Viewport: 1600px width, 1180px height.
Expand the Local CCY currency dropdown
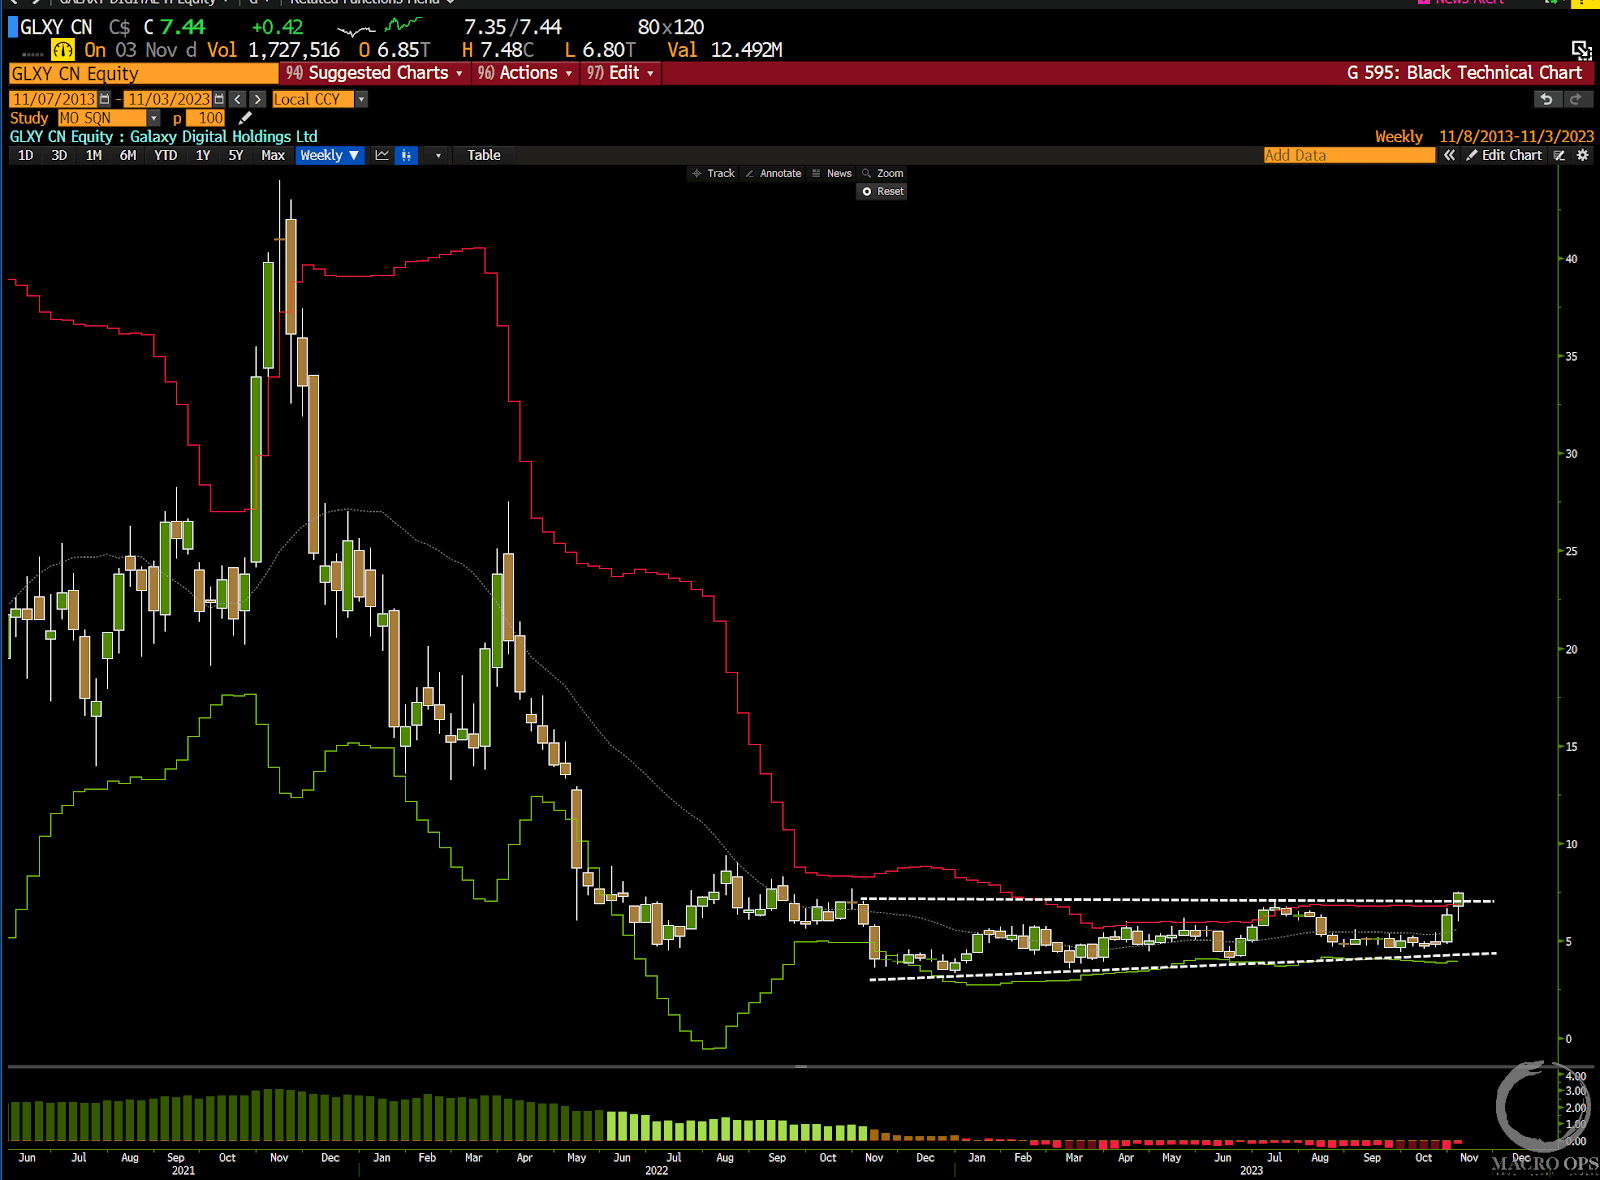(361, 99)
